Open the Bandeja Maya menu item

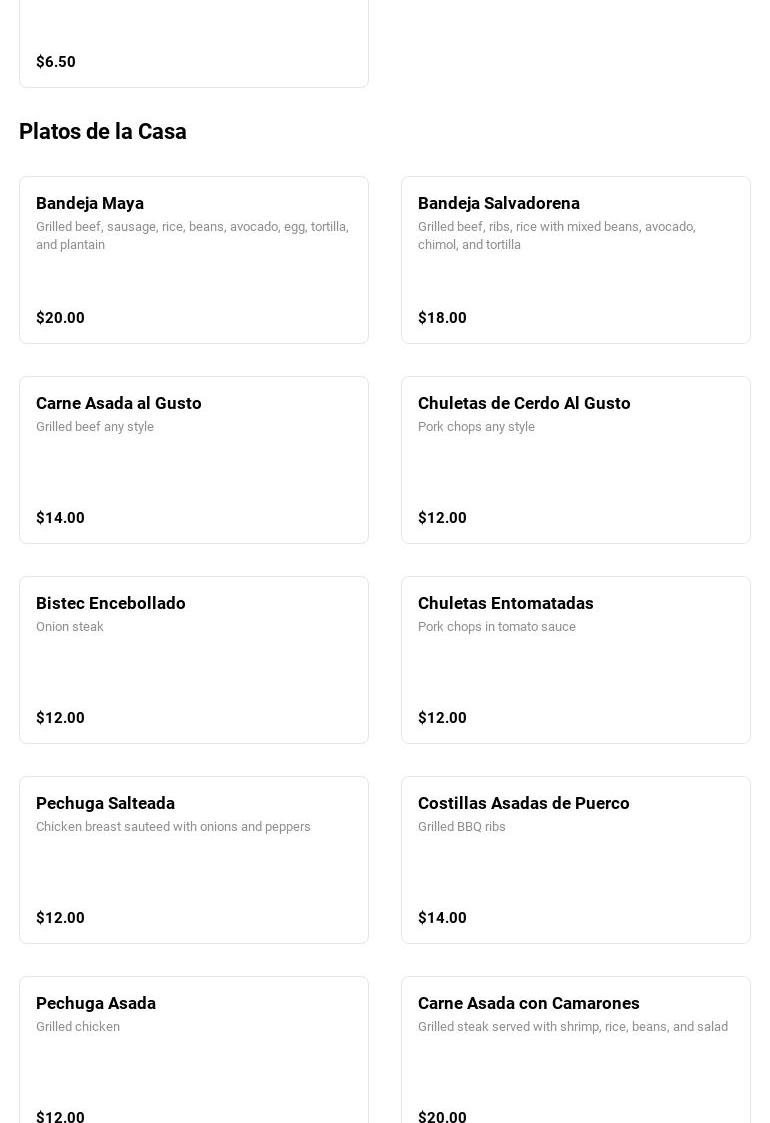pos(90,203)
